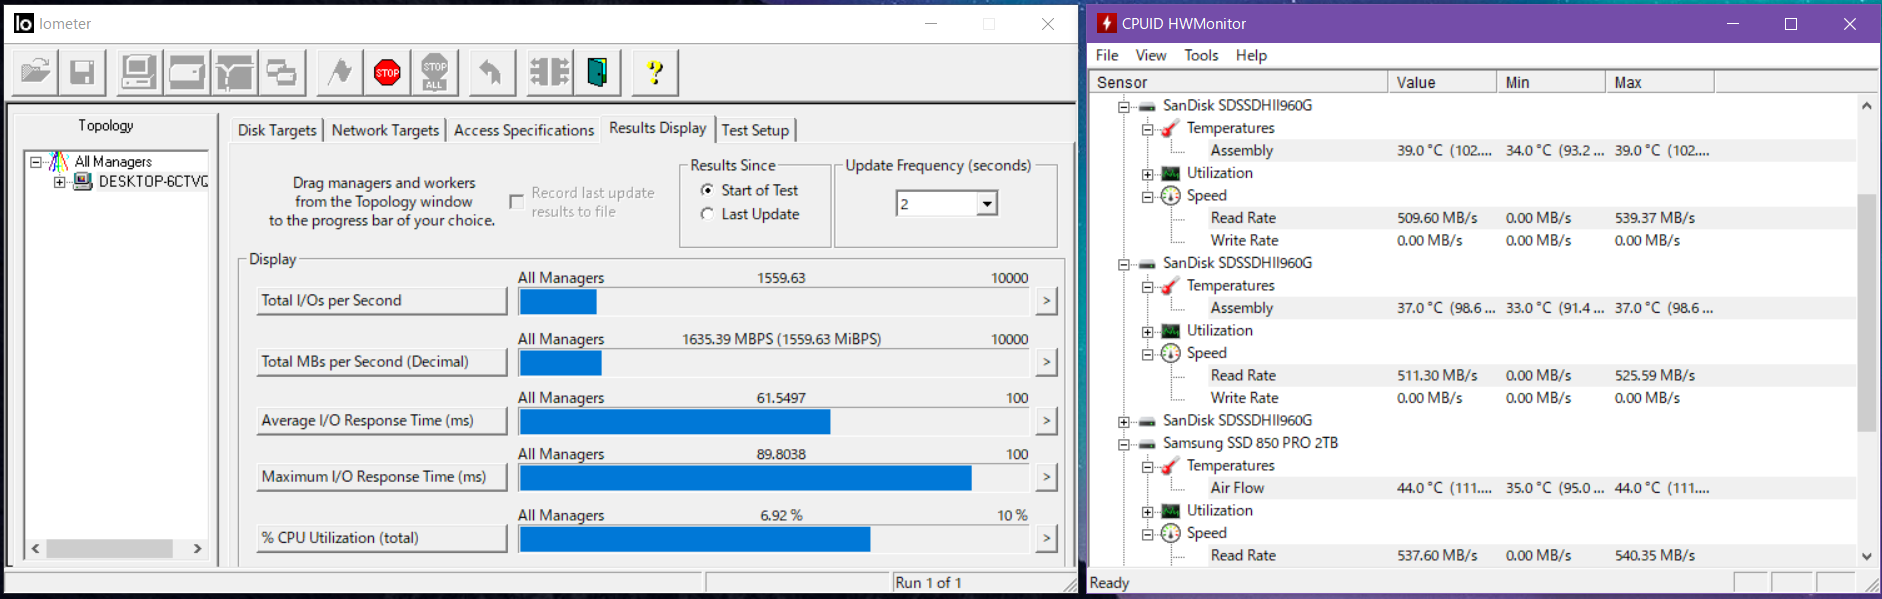Save the Iometer test configuration

[82, 72]
